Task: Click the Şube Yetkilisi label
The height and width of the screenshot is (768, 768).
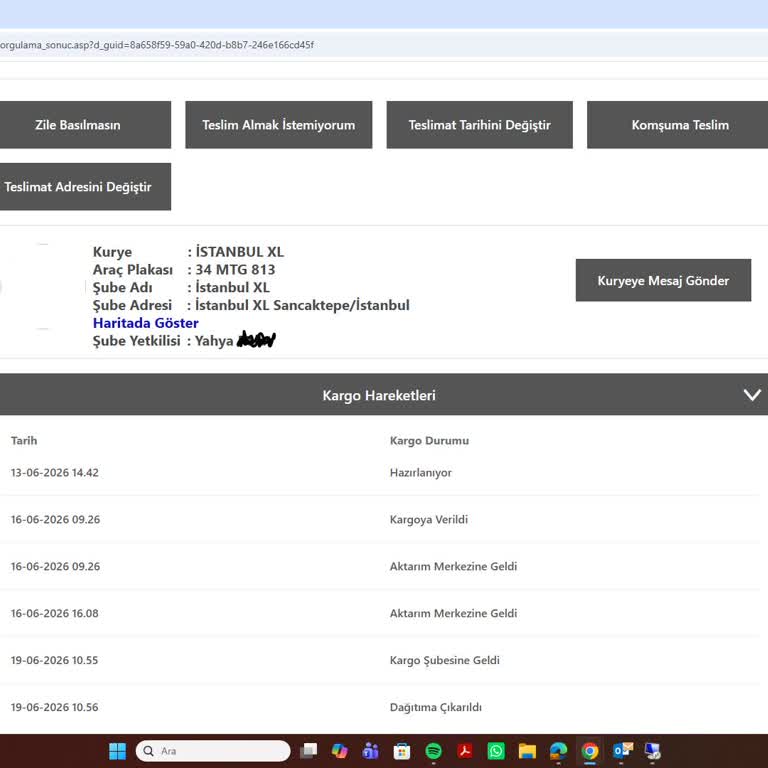Action: [x=136, y=340]
